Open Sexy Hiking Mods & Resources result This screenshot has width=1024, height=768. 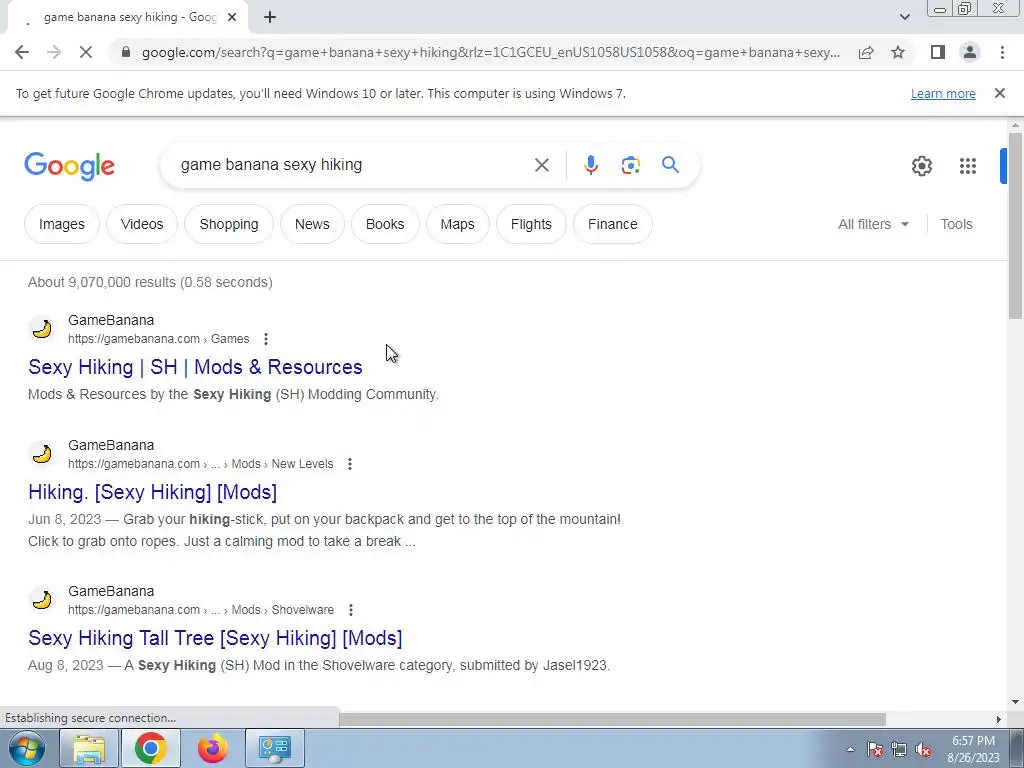point(195,367)
